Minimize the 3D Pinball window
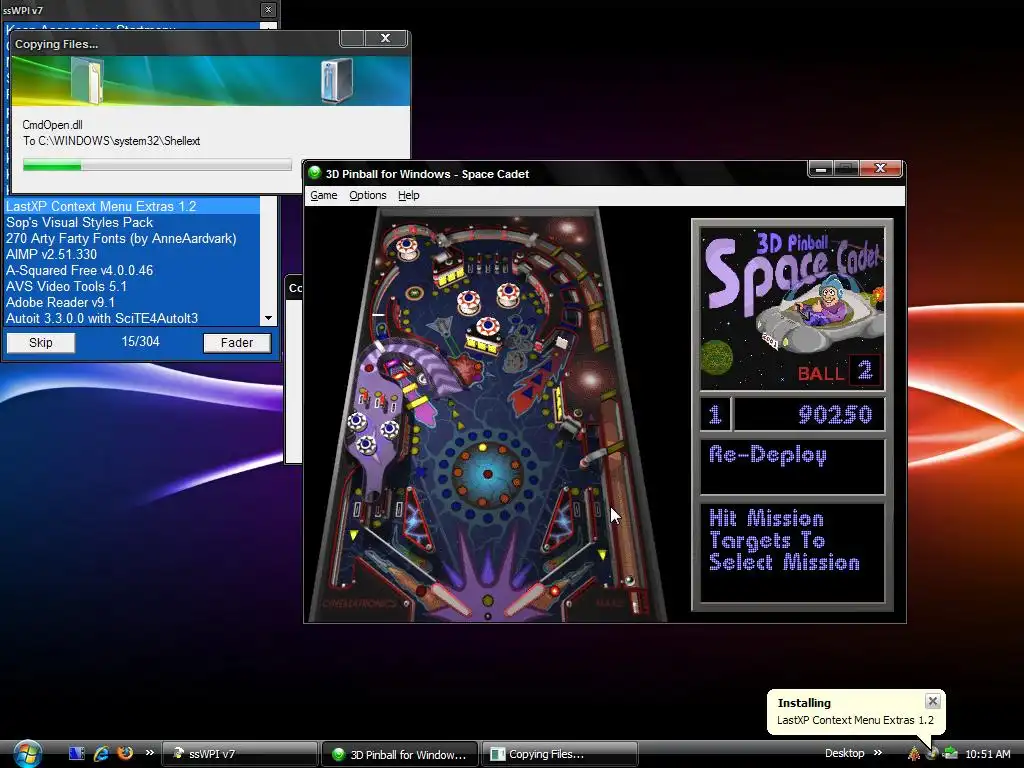This screenshot has height=768, width=1024. click(821, 168)
